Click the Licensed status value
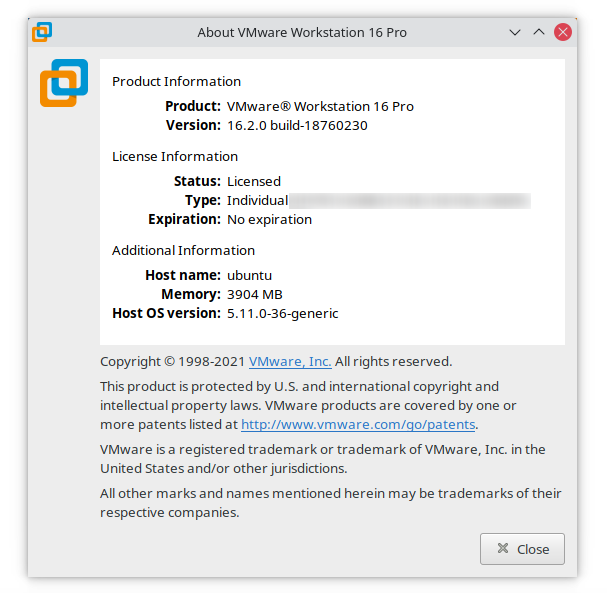 (x=254, y=182)
